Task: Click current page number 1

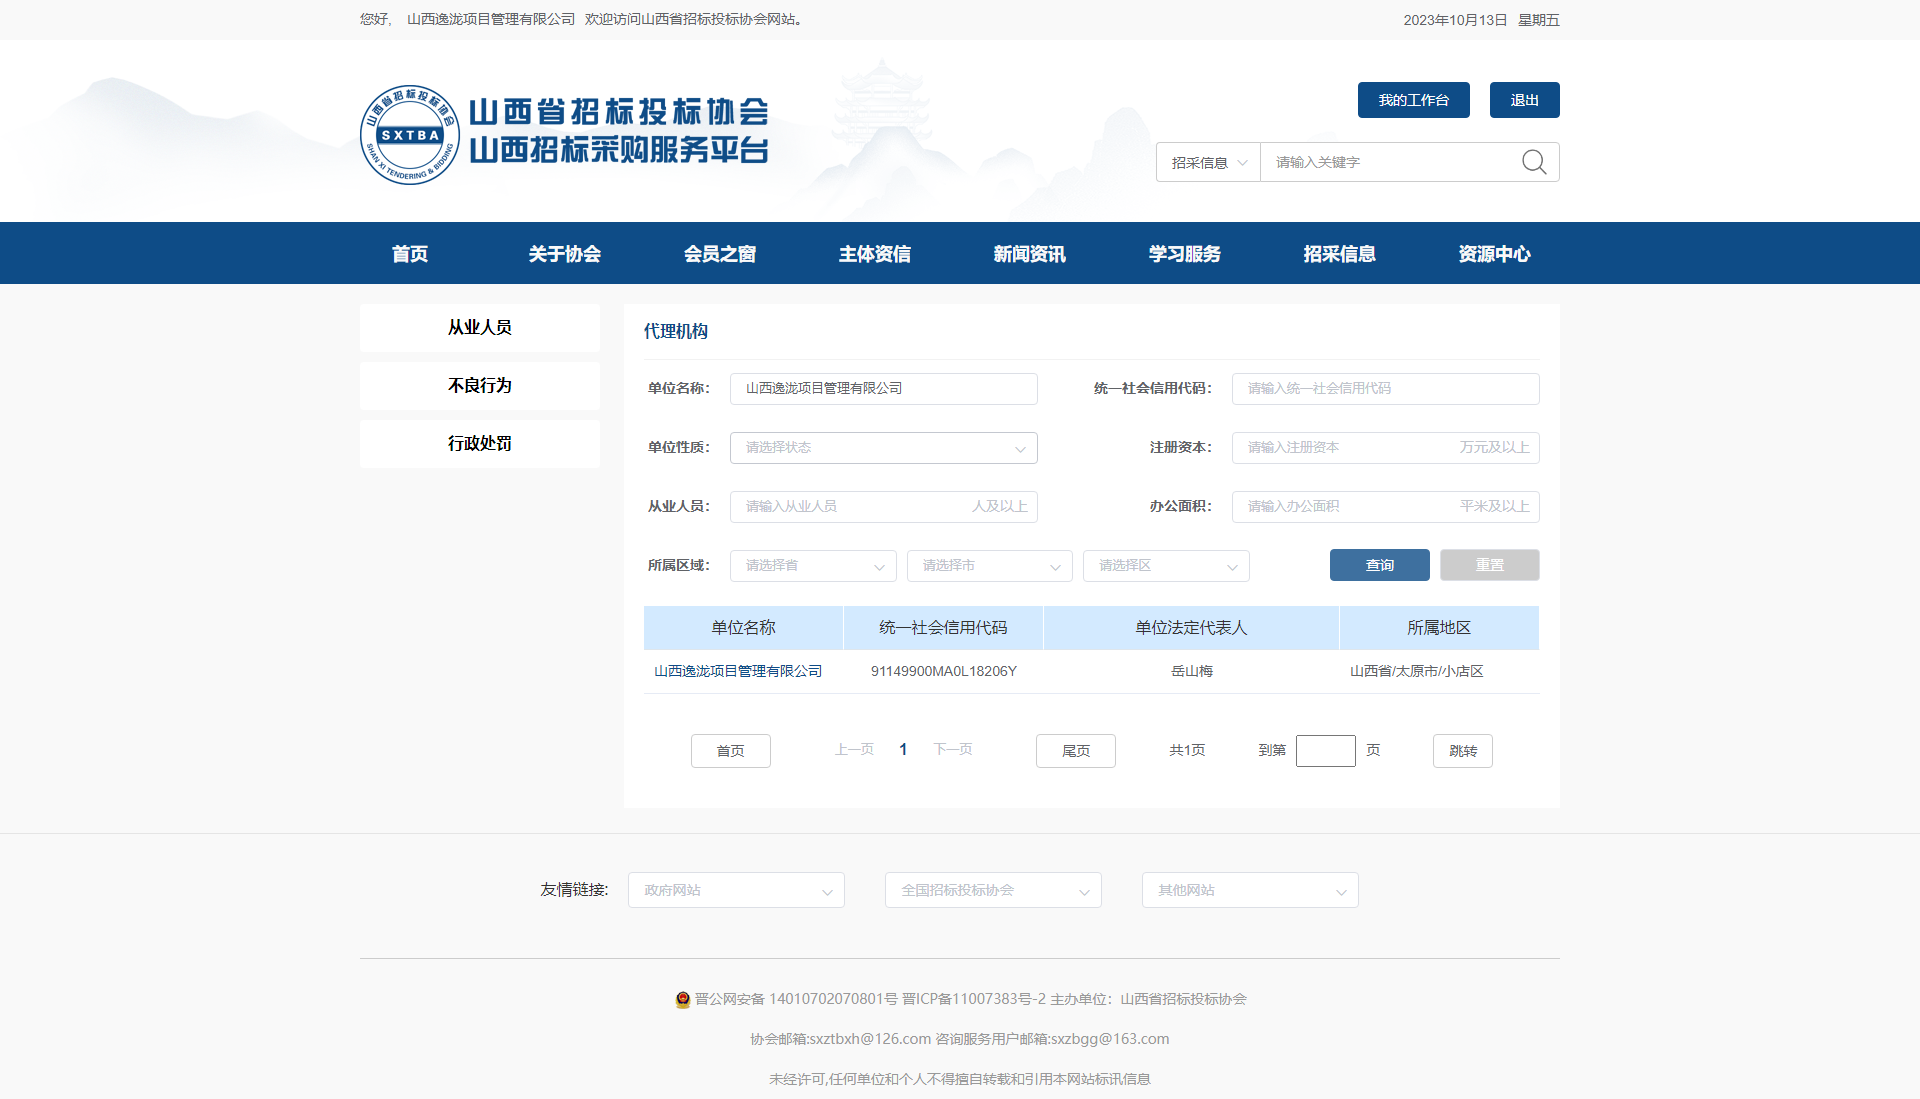Action: click(903, 750)
